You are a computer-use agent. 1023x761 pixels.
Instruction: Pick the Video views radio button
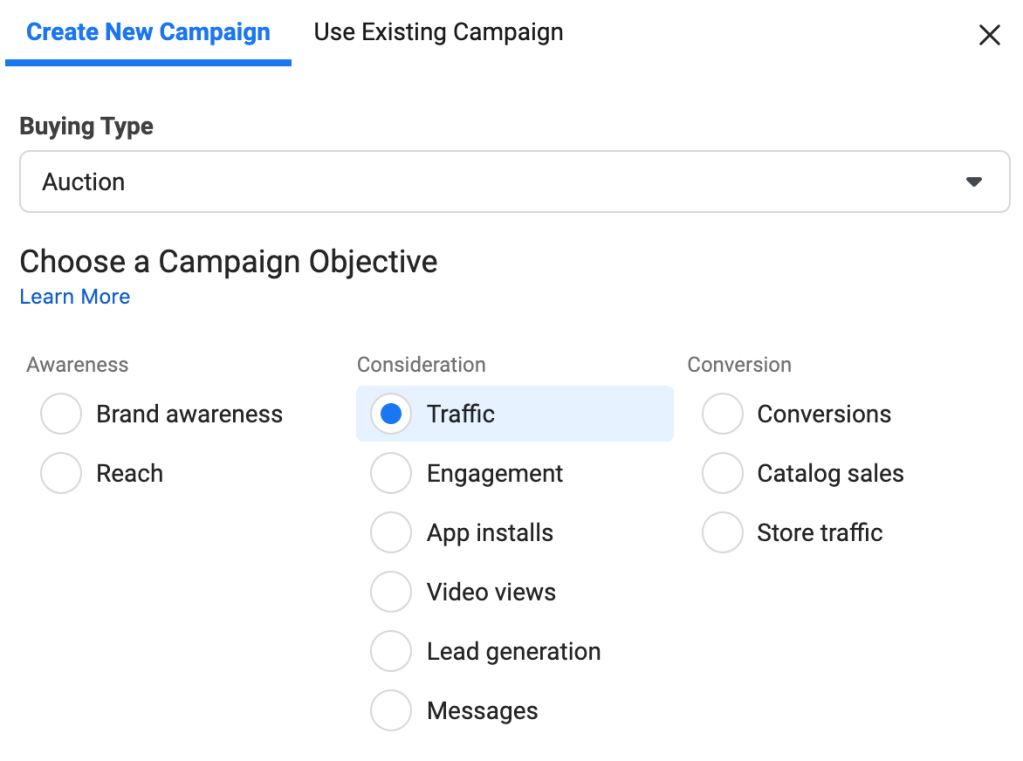point(391,592)
